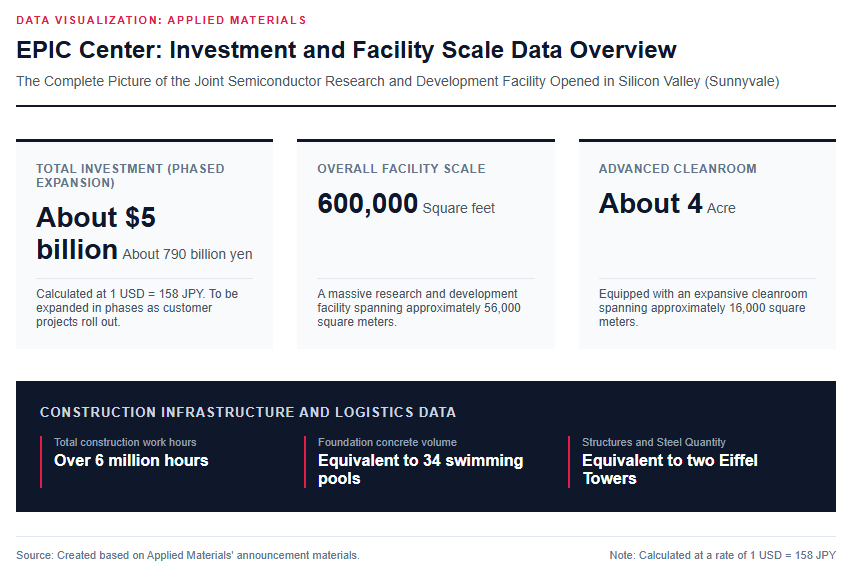This screenshot has width=852, height=577.
Task: Click the 'TOTAL INVESTMENT (PHASED EXPANSION)' label
Action: point(130,175)
